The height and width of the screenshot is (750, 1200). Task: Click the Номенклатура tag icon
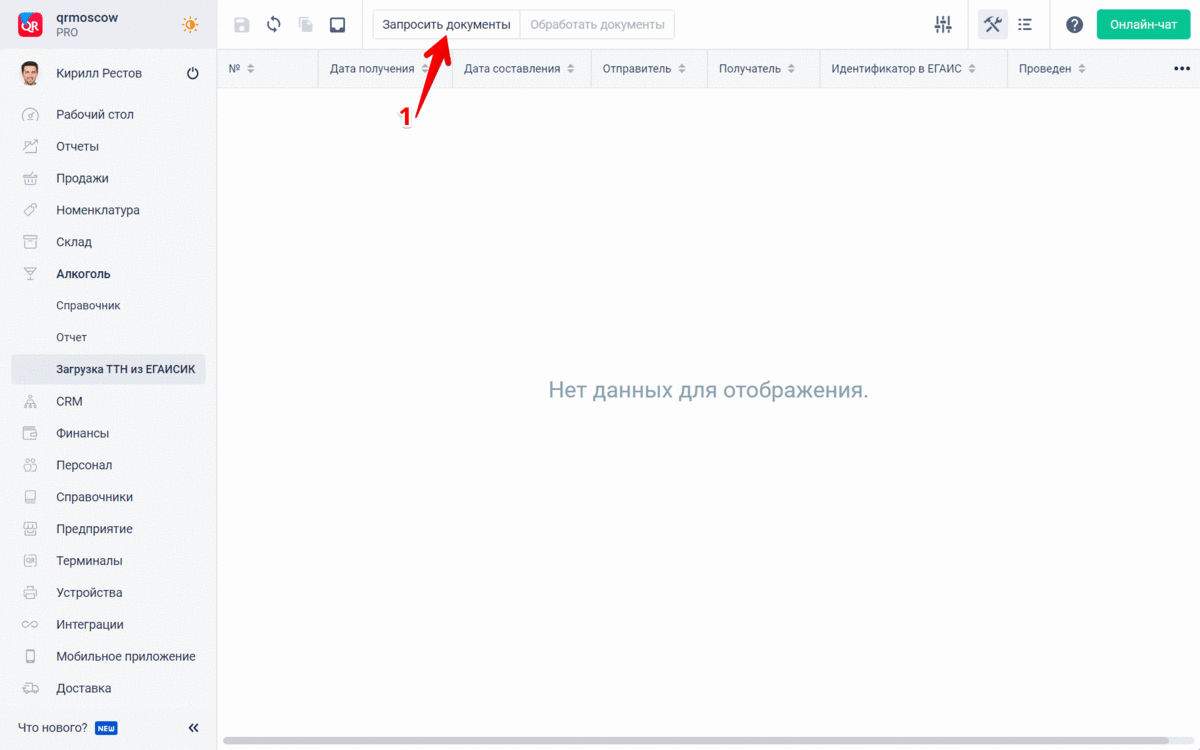click(x=30, y=210)
